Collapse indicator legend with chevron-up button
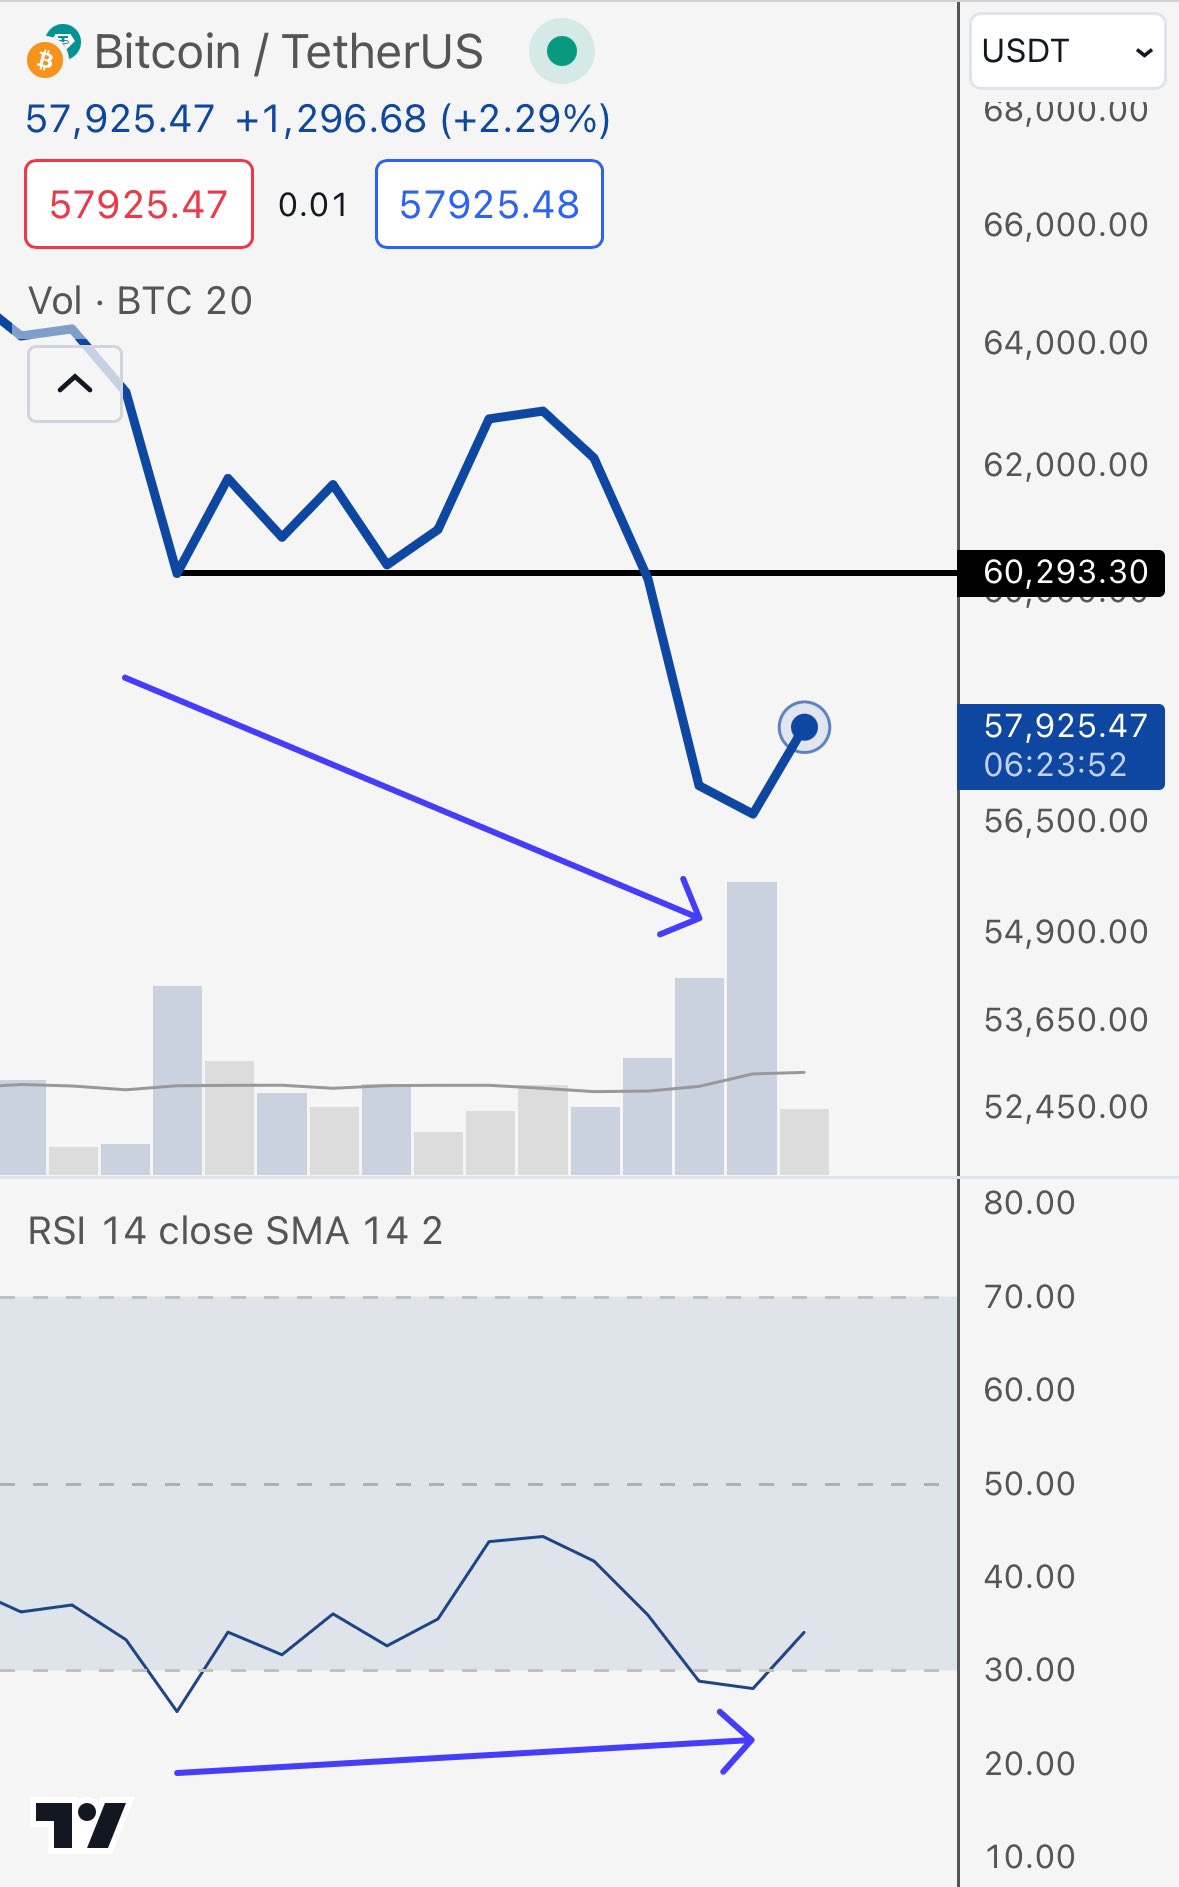The width and height of the screenshot is (1179, 1887). (x=75, y=384)
